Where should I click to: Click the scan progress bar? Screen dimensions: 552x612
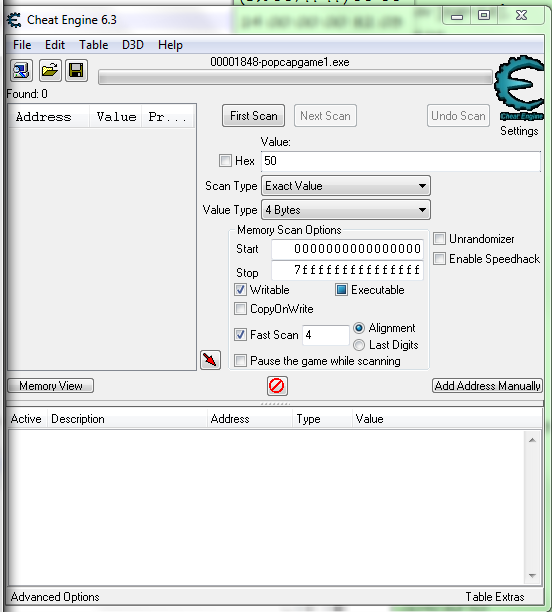tap(296, 77)
